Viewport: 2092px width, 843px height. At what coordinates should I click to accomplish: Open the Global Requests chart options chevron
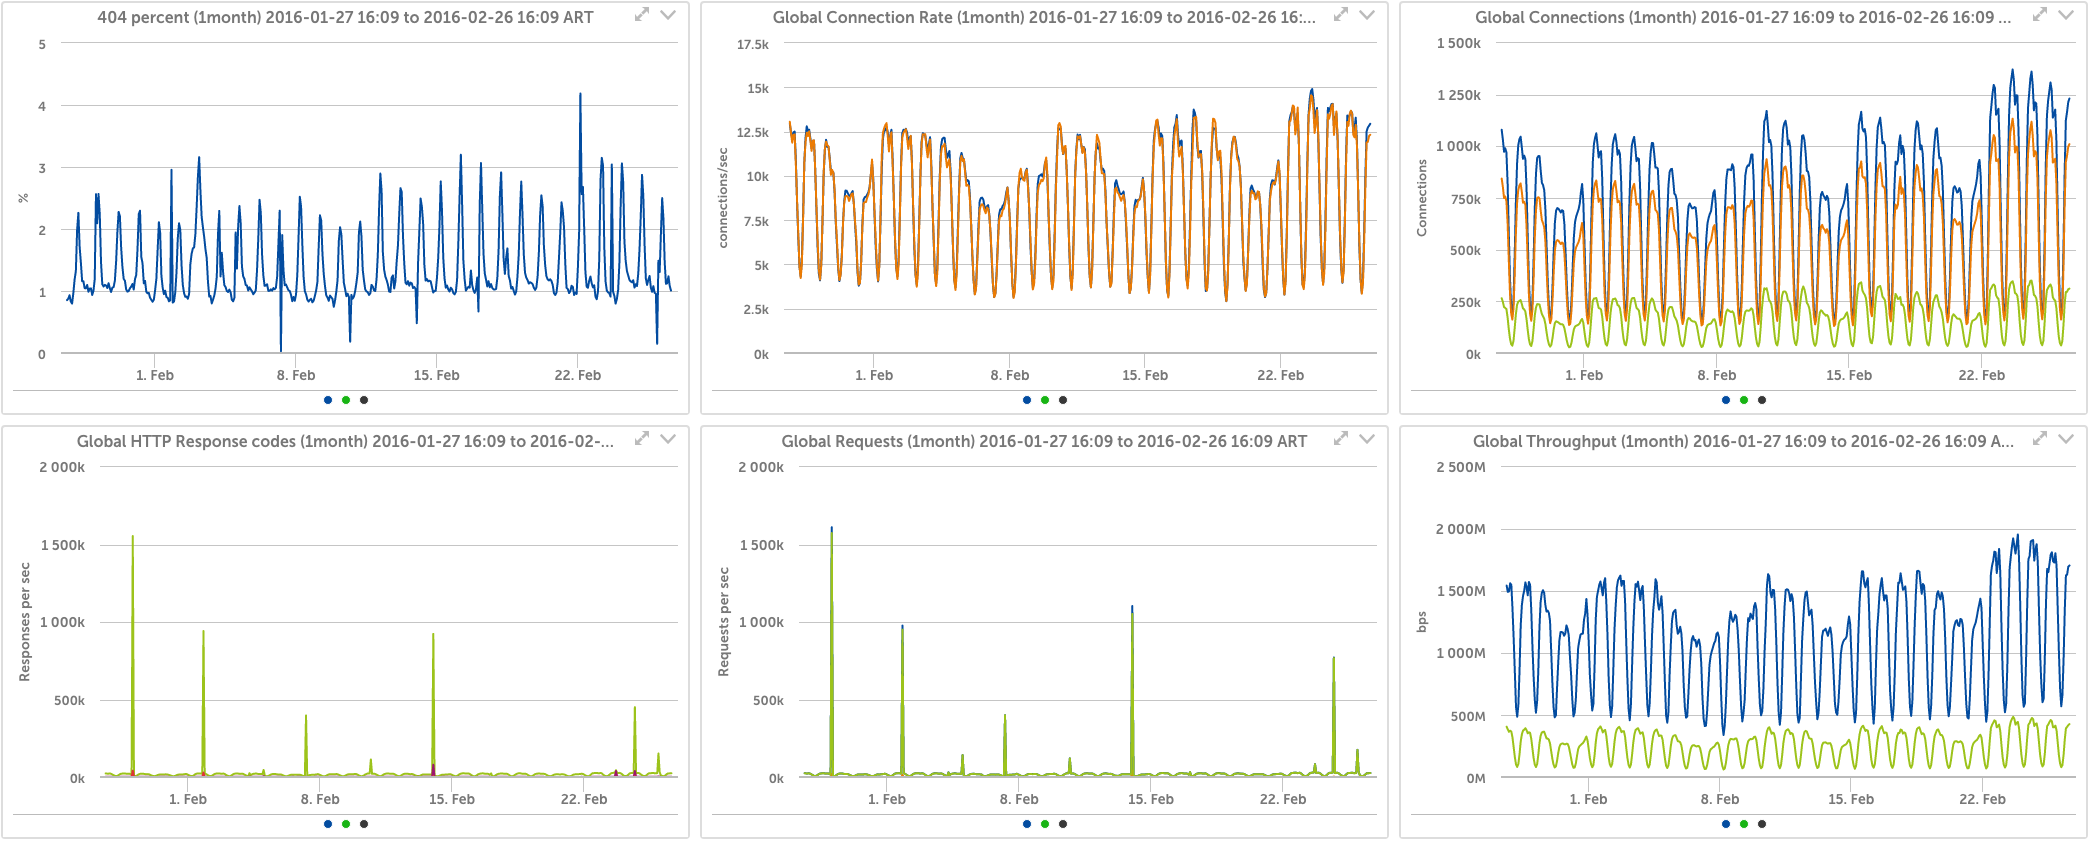pyautogui.click(x=1367, y=439)
